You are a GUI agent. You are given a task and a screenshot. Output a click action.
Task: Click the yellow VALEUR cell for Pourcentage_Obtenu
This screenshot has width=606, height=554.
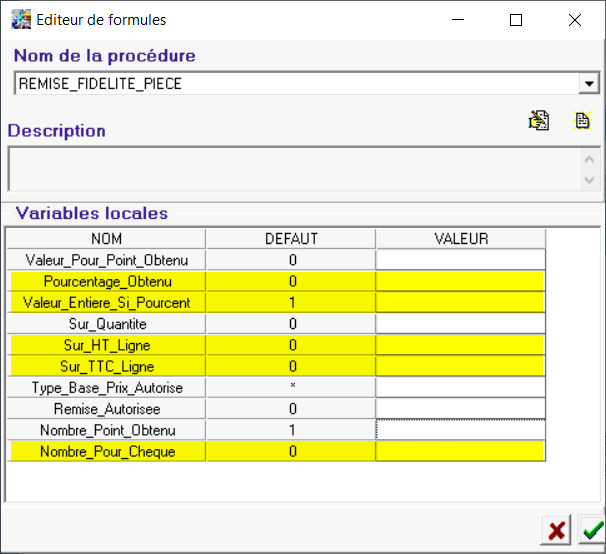(x=461, y=281)
